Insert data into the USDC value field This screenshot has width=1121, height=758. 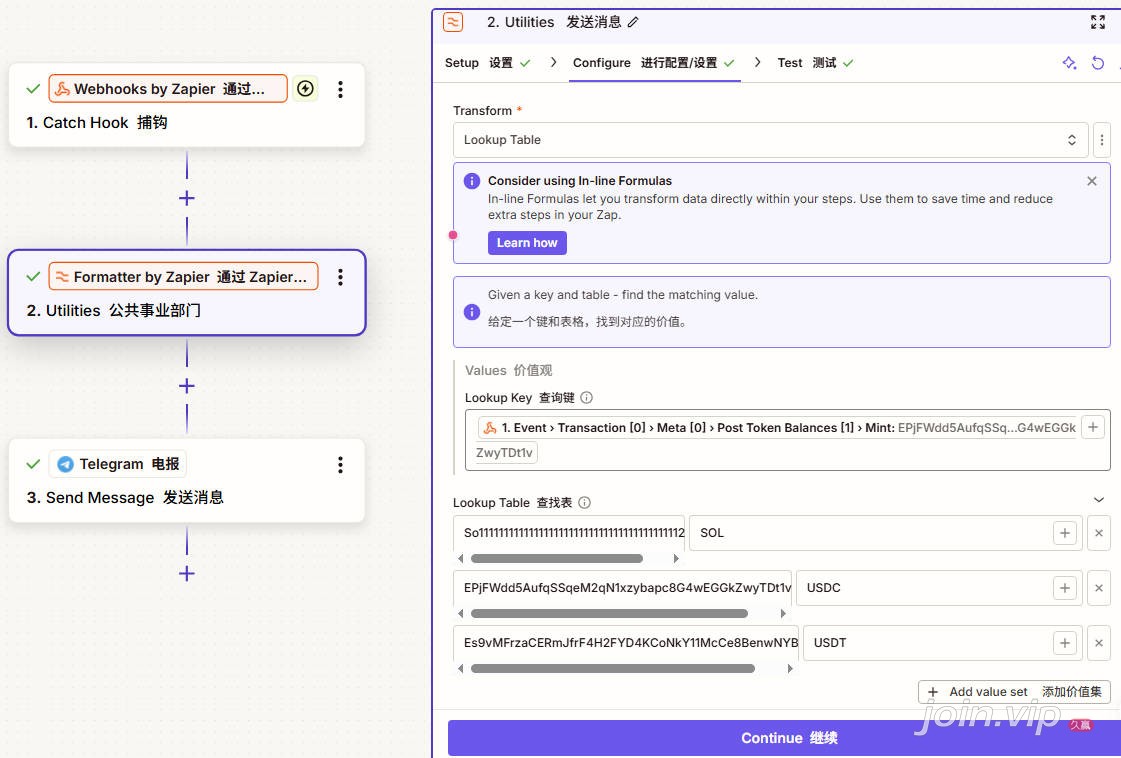pyautogui.click(x=1065, y=588)
